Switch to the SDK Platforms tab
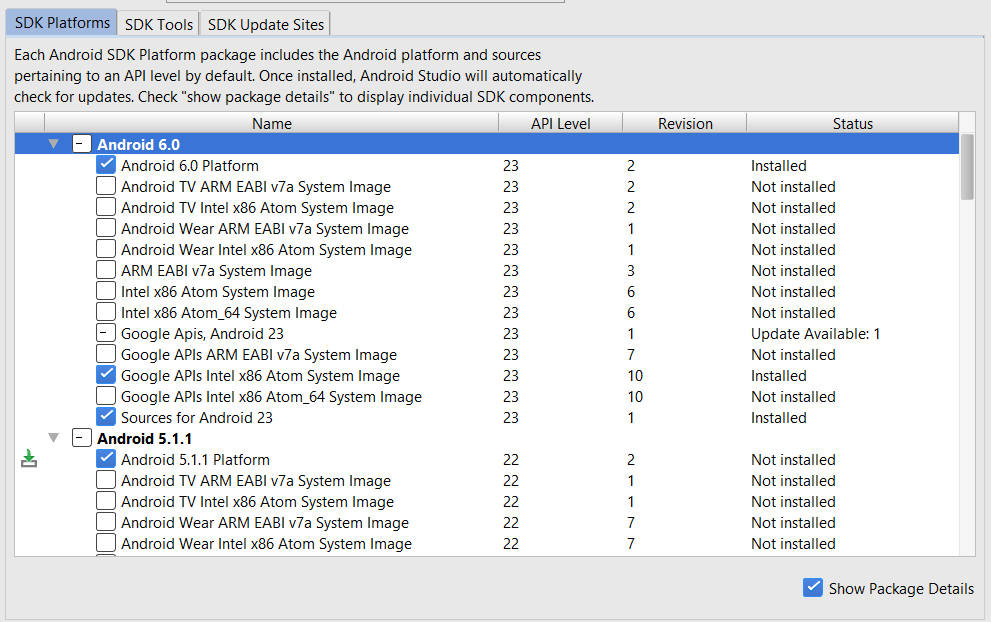 click(x=62, y=23)
